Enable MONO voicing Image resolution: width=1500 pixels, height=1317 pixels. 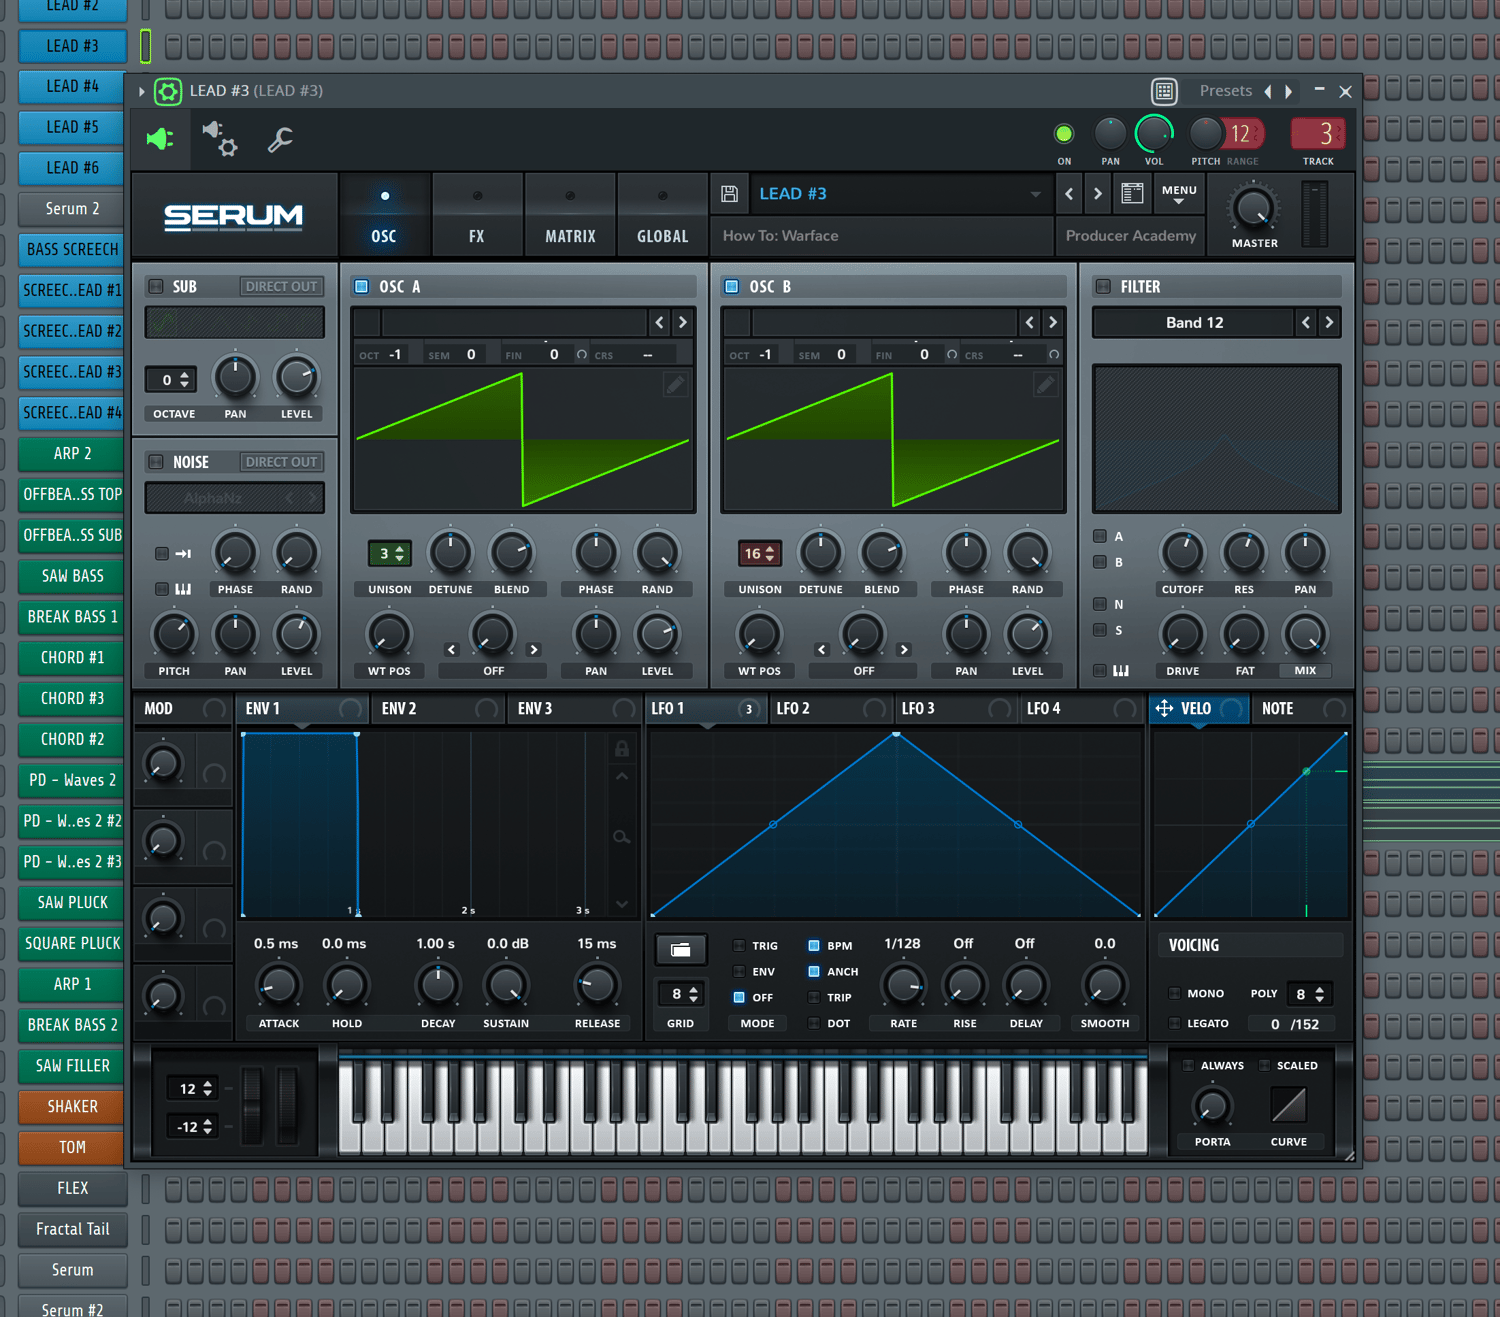click(x=1175, y=994)
